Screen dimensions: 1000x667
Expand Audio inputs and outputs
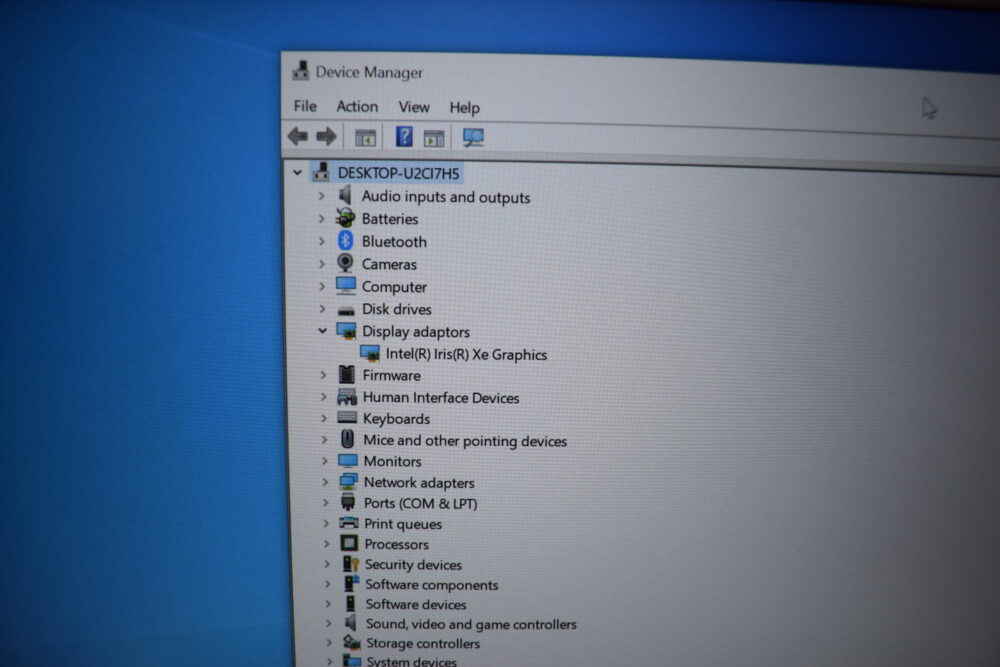(321, 196)
